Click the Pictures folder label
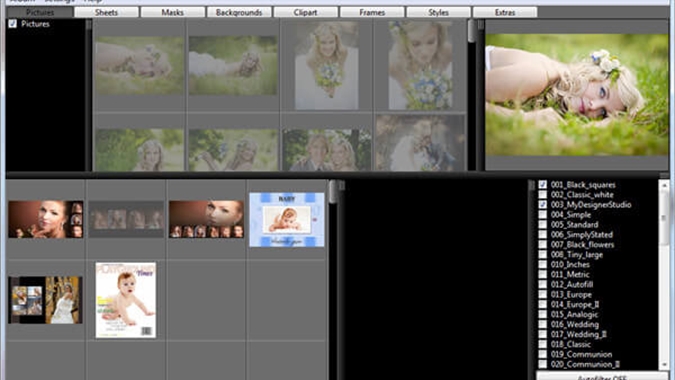This screenshot has width=675, height=380. point(35,24)
